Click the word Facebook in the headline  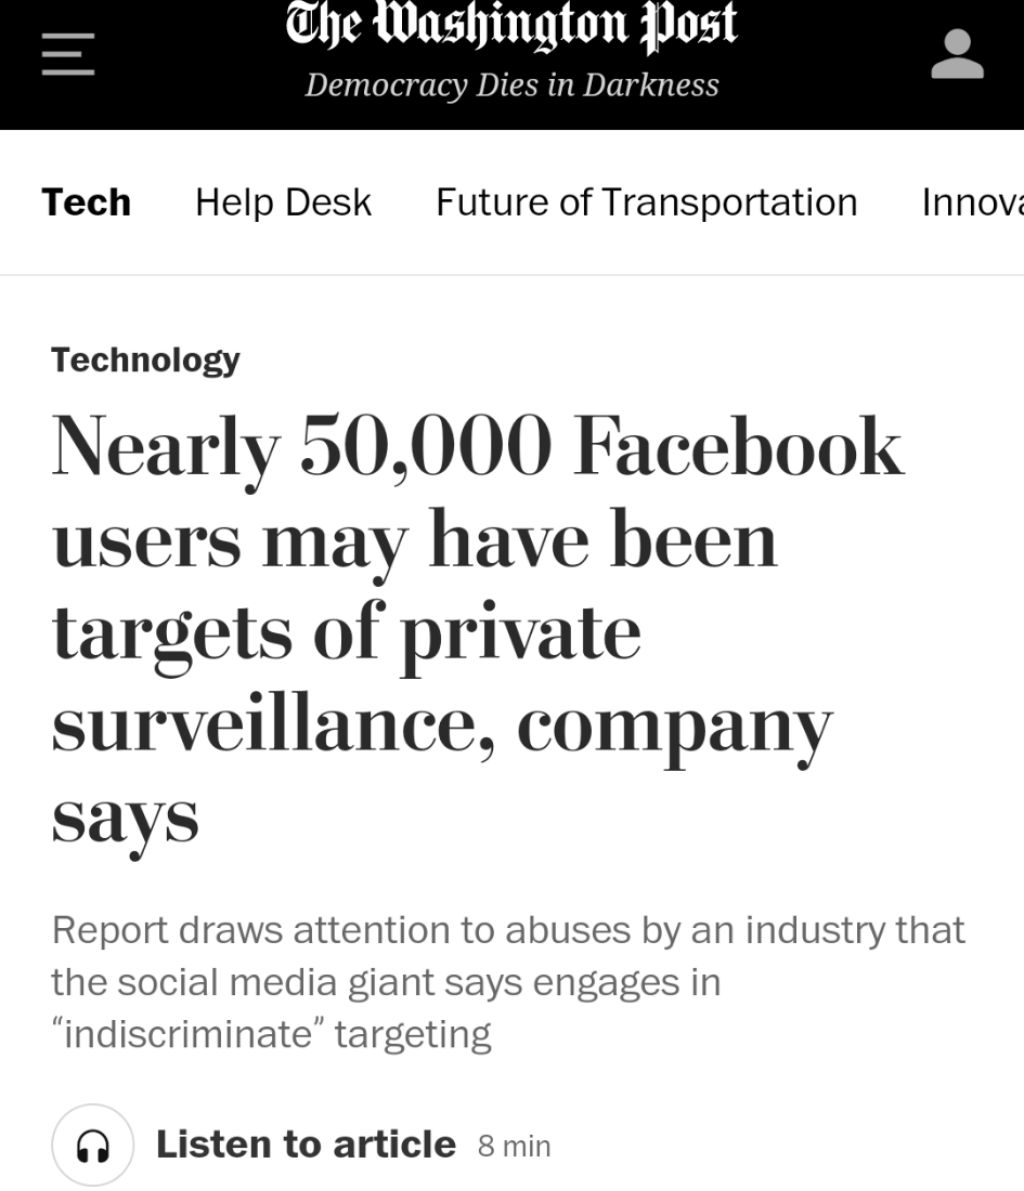[738, 447]
